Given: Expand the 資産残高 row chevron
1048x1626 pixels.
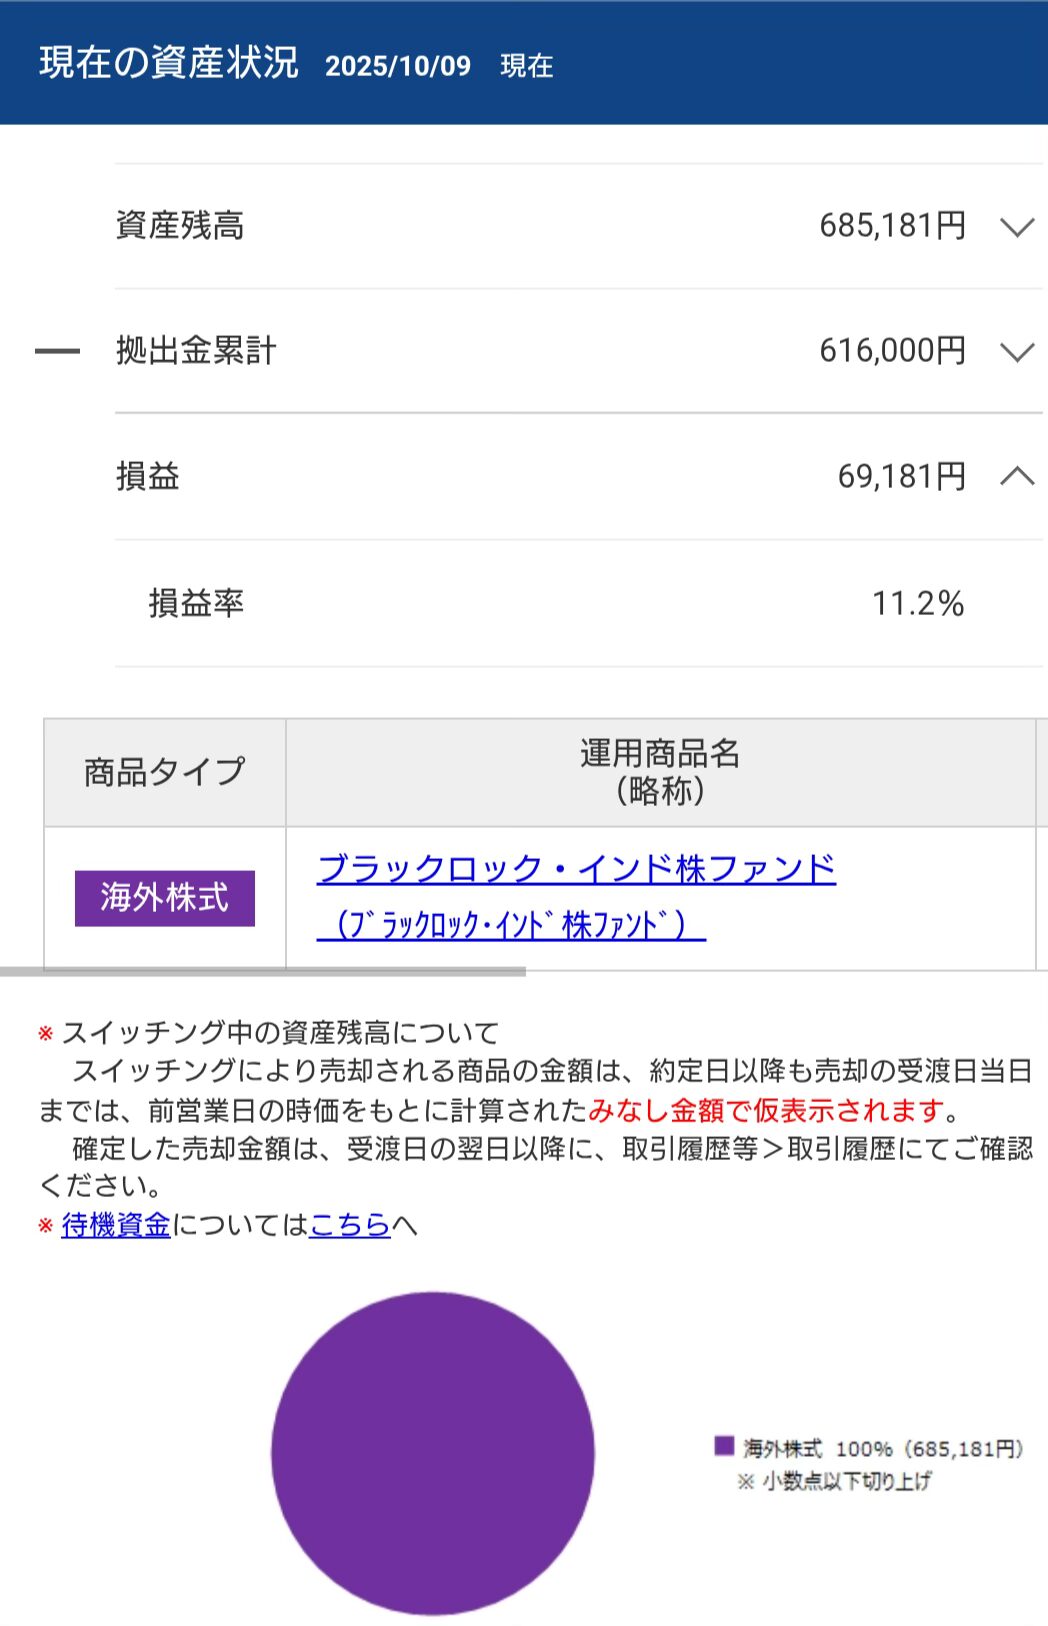Looking at the screenshot, I should click(1016, 227).
